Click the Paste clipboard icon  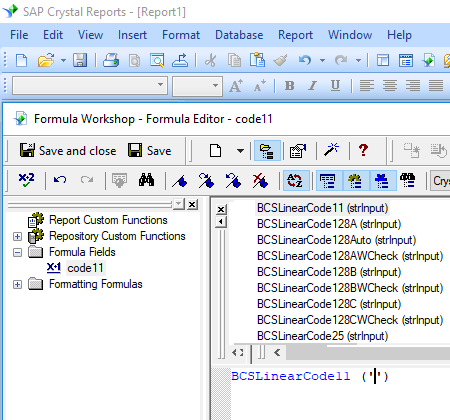[x=257, y=60]
